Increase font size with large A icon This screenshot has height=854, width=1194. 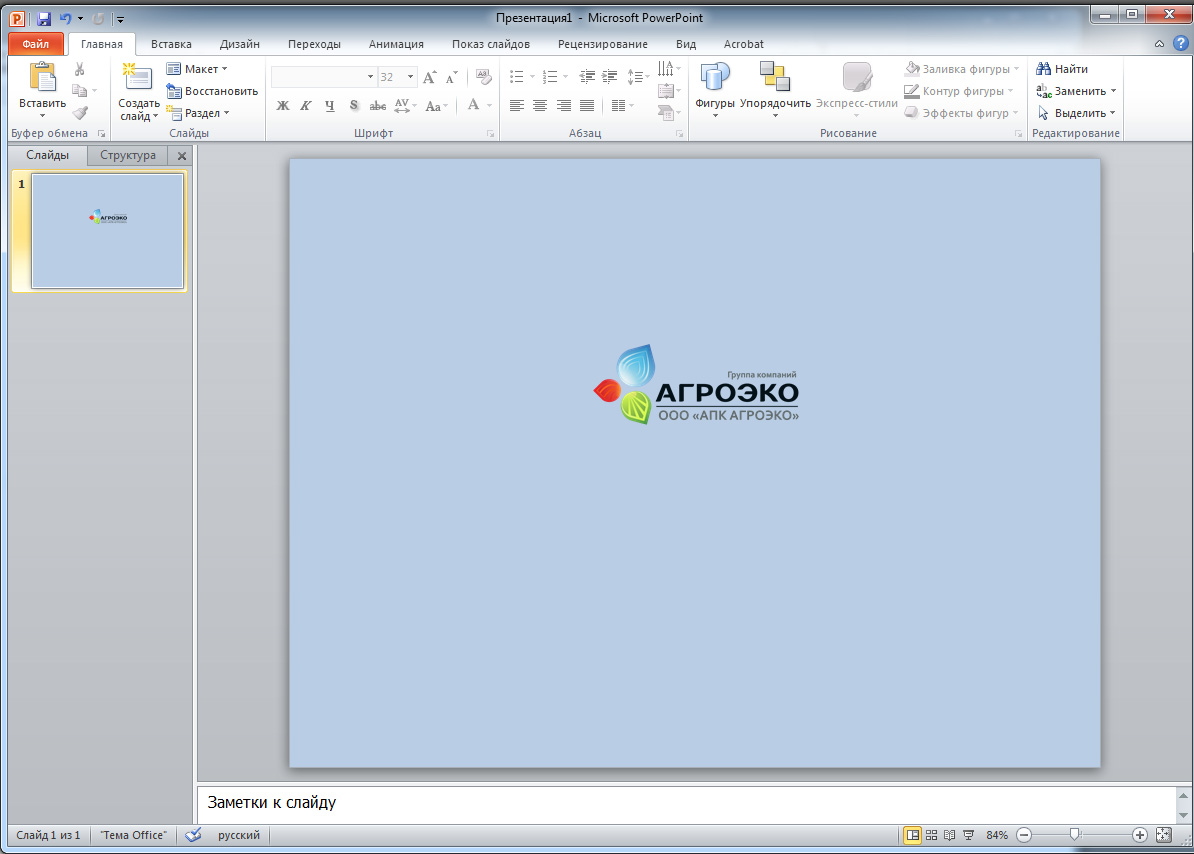429,77
